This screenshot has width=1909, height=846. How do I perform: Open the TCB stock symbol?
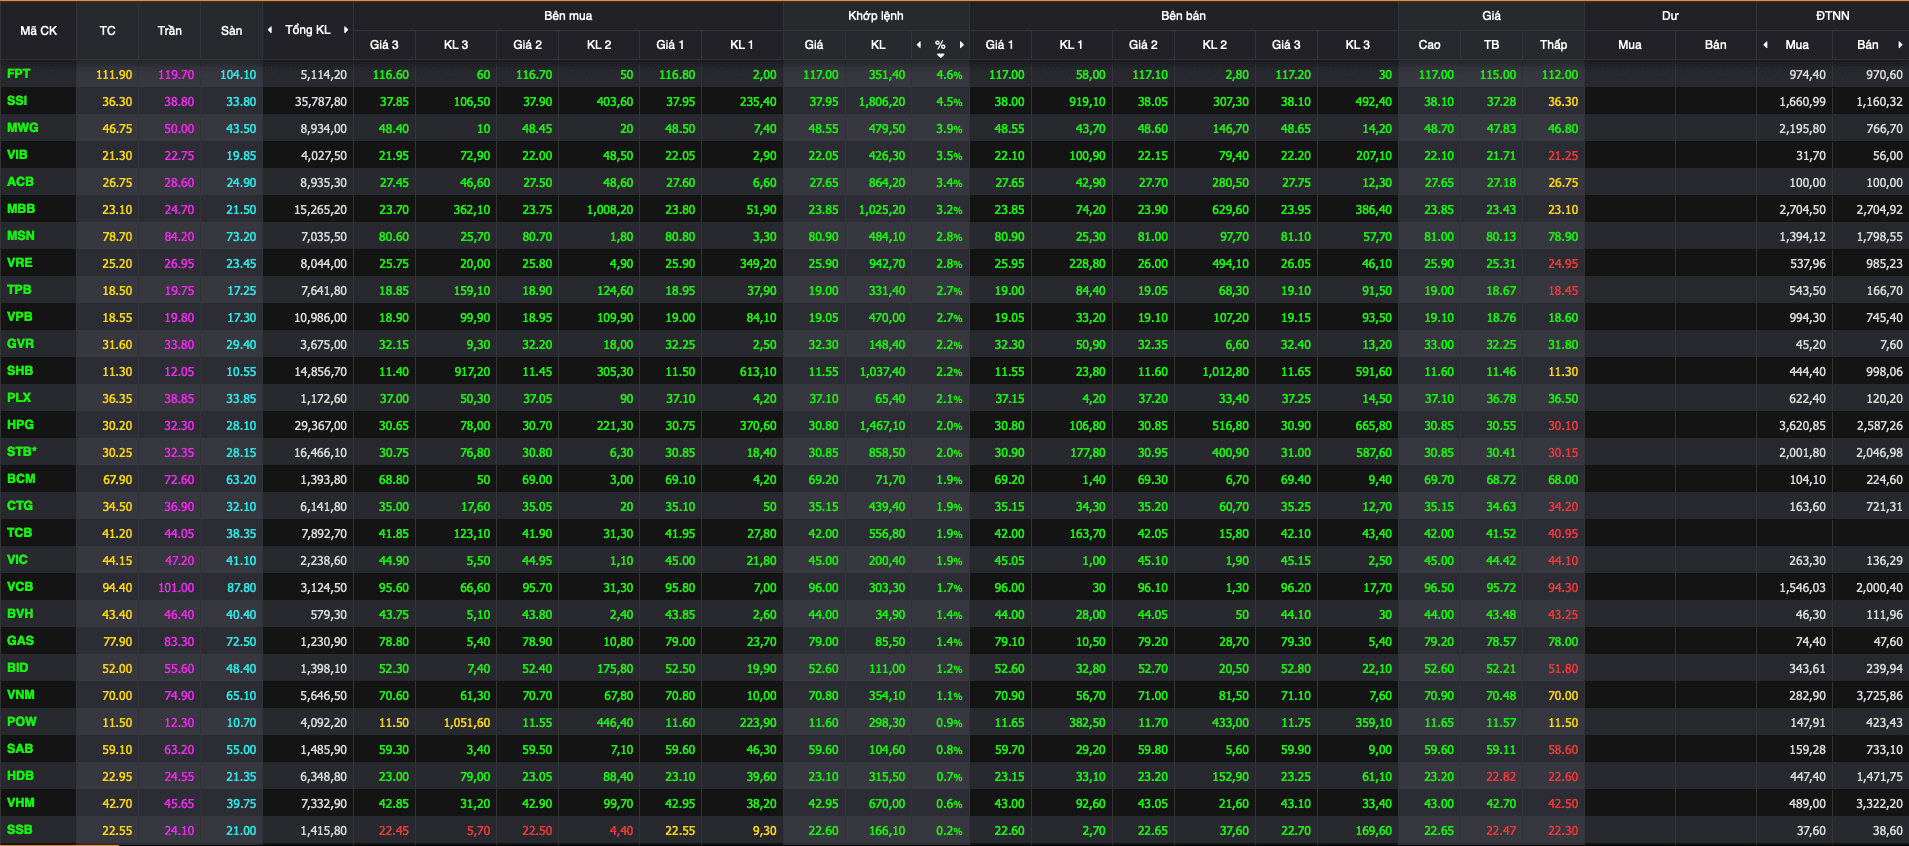(19, 533)
